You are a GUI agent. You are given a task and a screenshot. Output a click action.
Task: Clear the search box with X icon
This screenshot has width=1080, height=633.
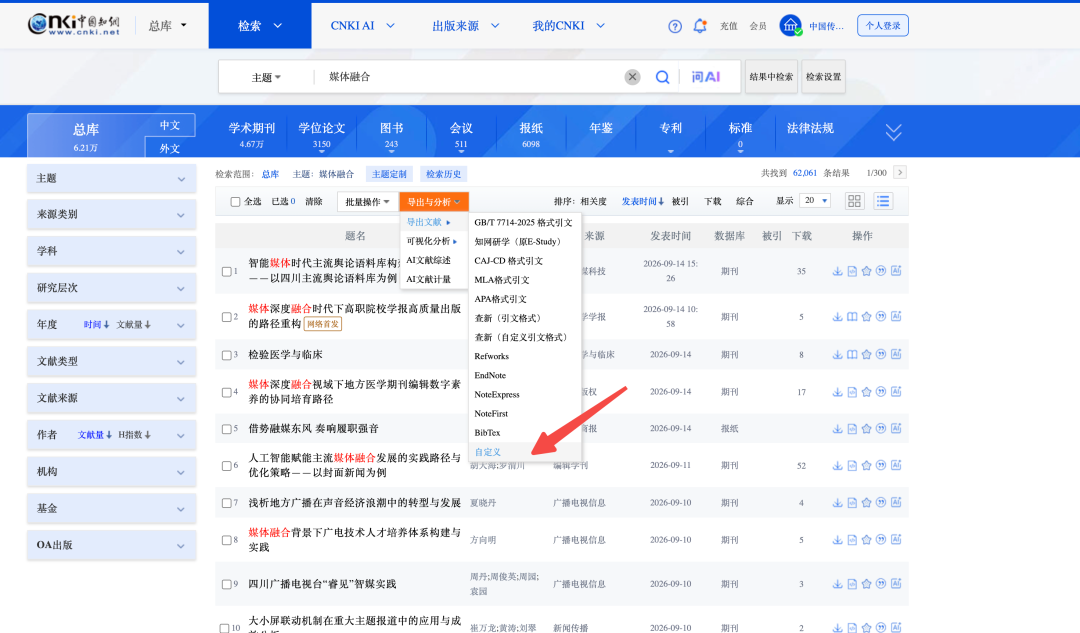pyautogui.click(x=632, y=77)
